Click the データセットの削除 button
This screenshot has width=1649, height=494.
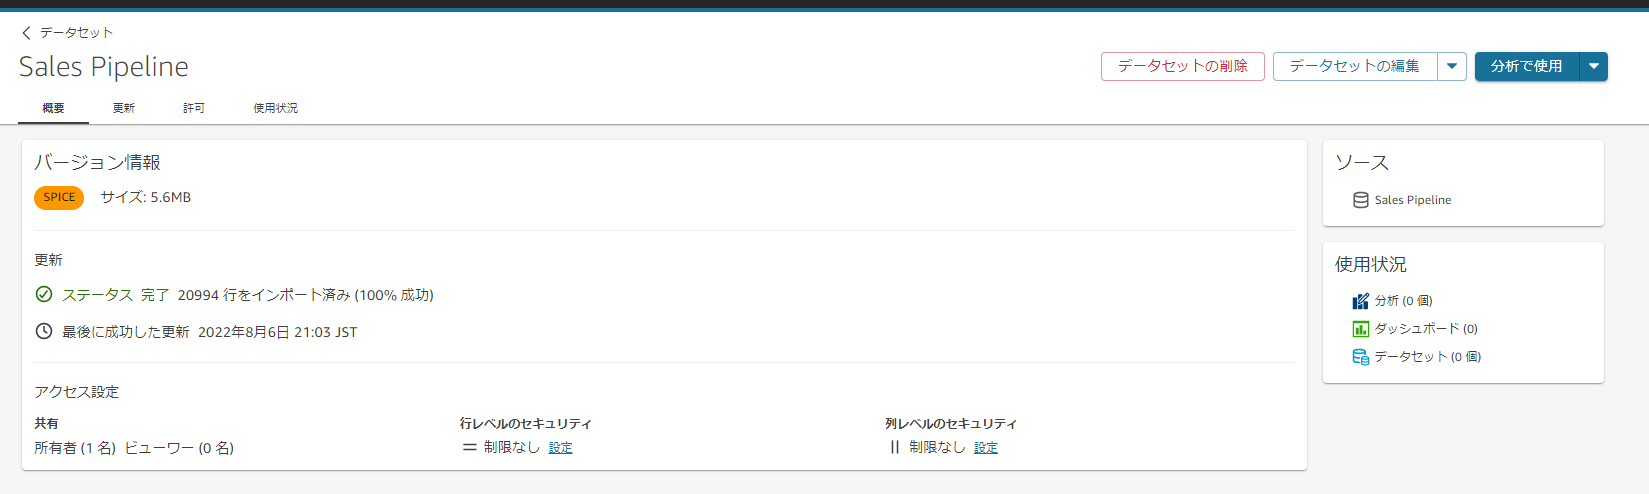coord(1183,66)
